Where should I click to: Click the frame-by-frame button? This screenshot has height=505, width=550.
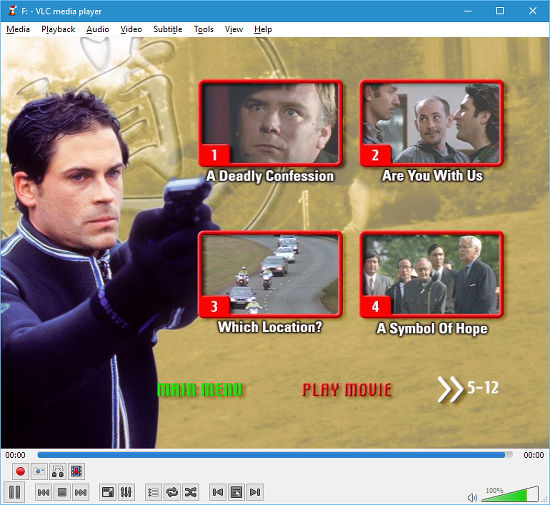click(x=76, y=471)
